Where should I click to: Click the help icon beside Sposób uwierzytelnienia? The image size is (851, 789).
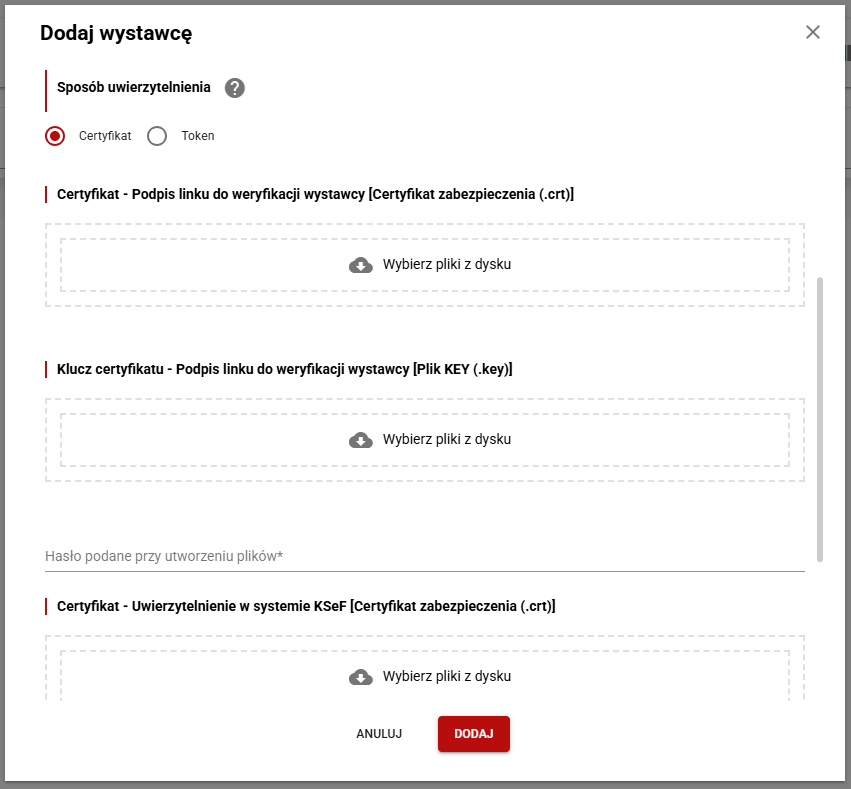[x=235, y=88]
